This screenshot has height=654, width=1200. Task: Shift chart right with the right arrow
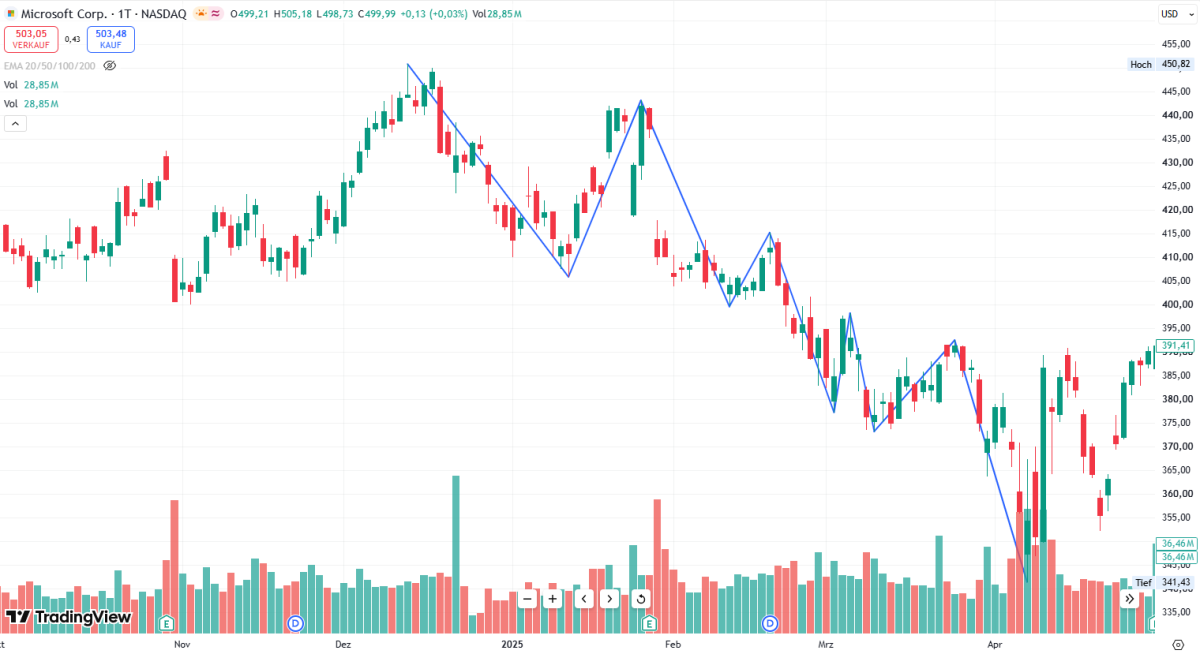608,599
